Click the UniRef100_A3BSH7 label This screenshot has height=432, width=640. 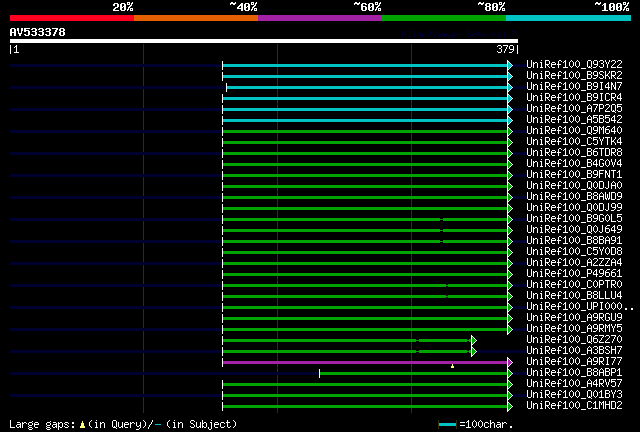pos(574,351)
